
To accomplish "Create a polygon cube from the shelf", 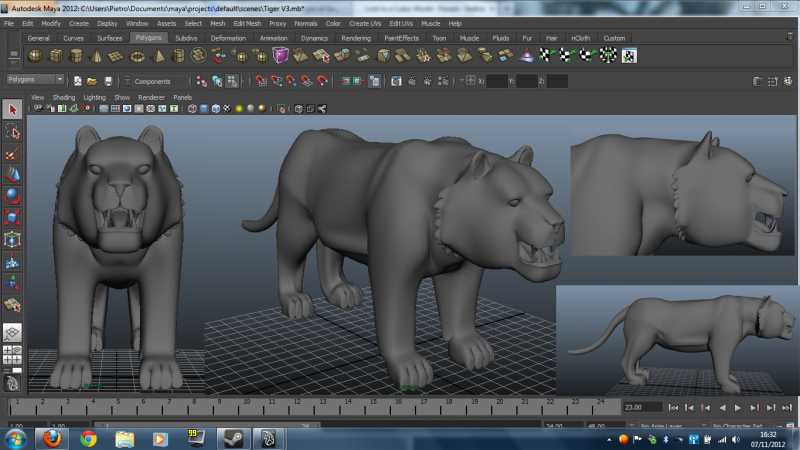I will point(56,55).
